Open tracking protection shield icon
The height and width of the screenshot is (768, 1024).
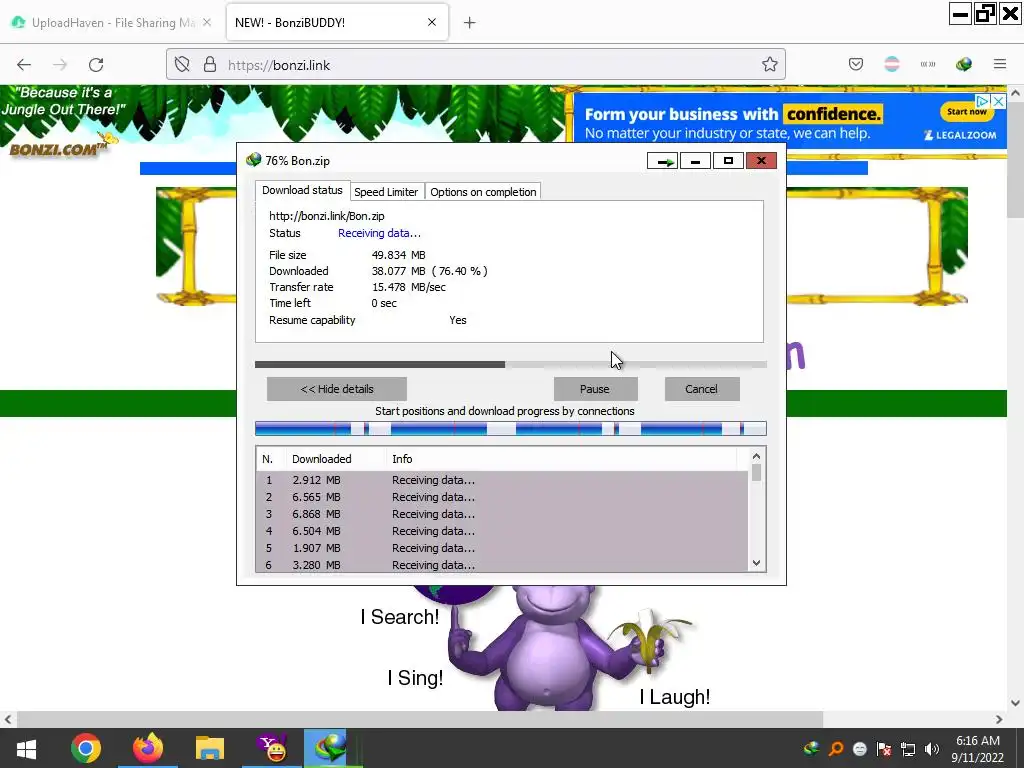[182, 64]
